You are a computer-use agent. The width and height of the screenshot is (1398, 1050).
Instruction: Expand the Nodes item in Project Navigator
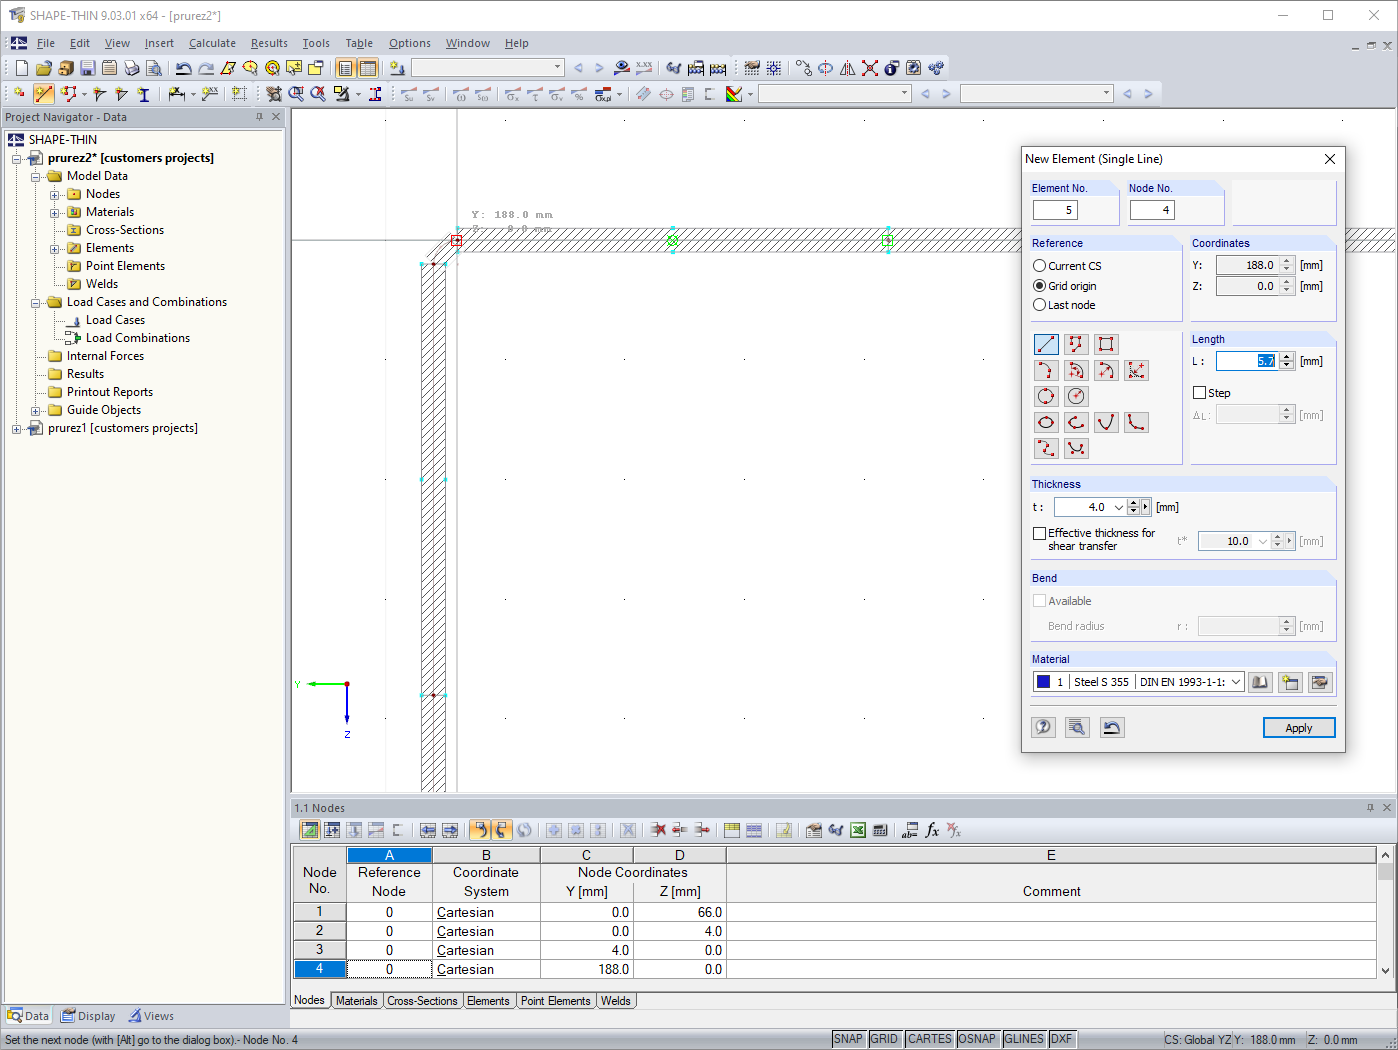pos(56,194)
